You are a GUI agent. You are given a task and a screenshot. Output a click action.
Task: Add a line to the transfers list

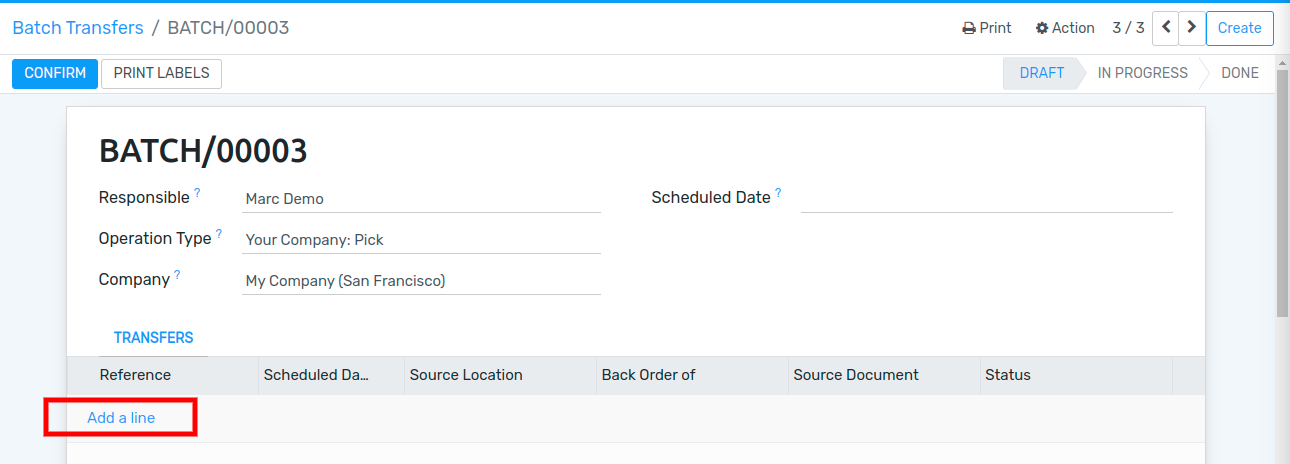click(121, 418)
